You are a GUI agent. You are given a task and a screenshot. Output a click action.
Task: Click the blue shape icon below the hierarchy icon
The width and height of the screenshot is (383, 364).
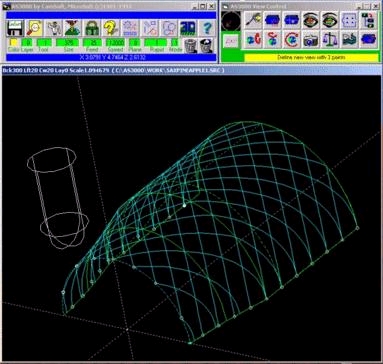tap(369, 39)
